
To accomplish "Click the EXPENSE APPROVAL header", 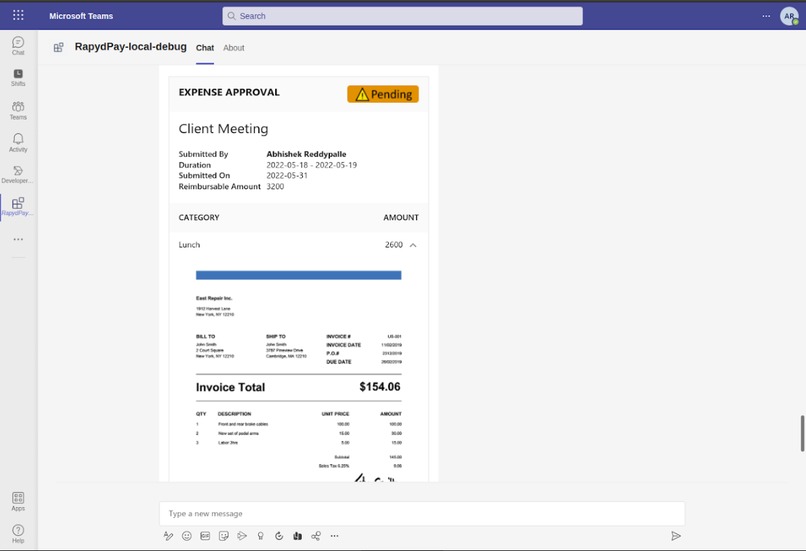I will coord(229,92).
